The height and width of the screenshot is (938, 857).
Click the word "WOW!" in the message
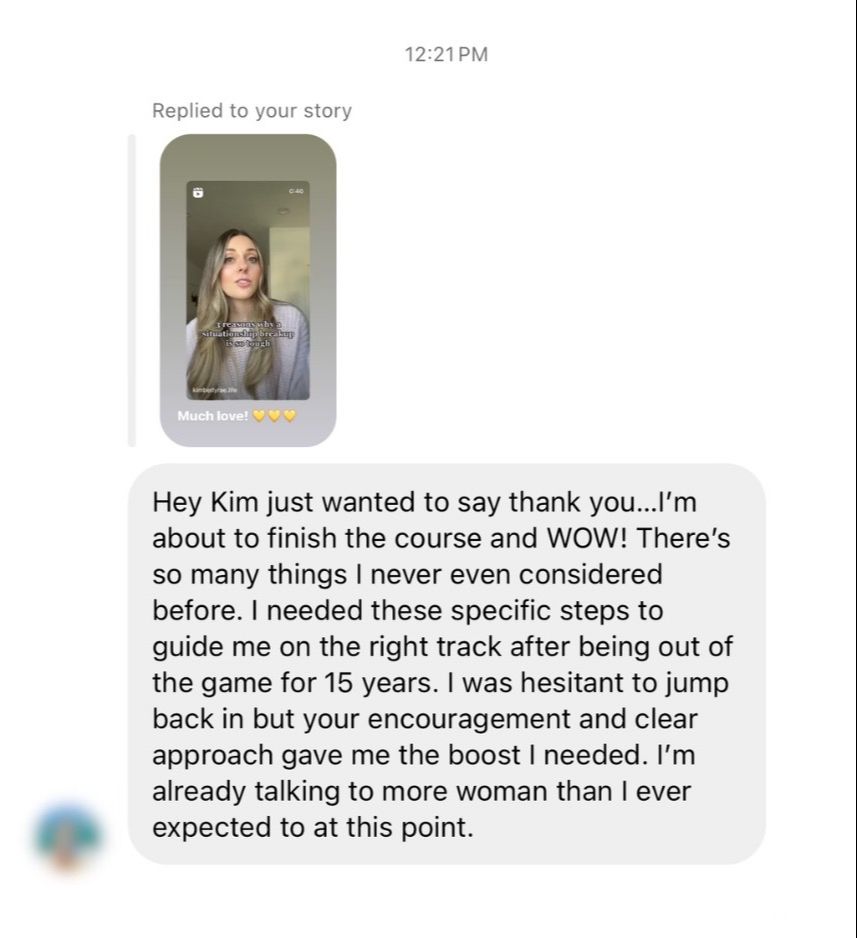(588, 538)
